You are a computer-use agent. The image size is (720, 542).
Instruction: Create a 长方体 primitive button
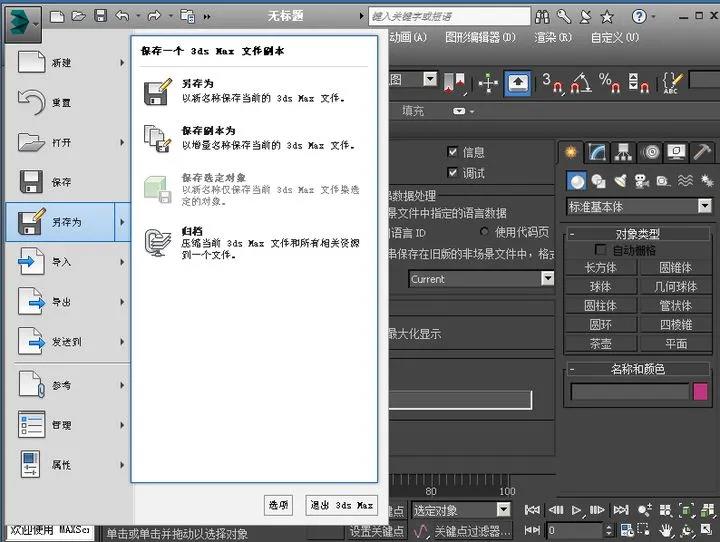(601, 267)
